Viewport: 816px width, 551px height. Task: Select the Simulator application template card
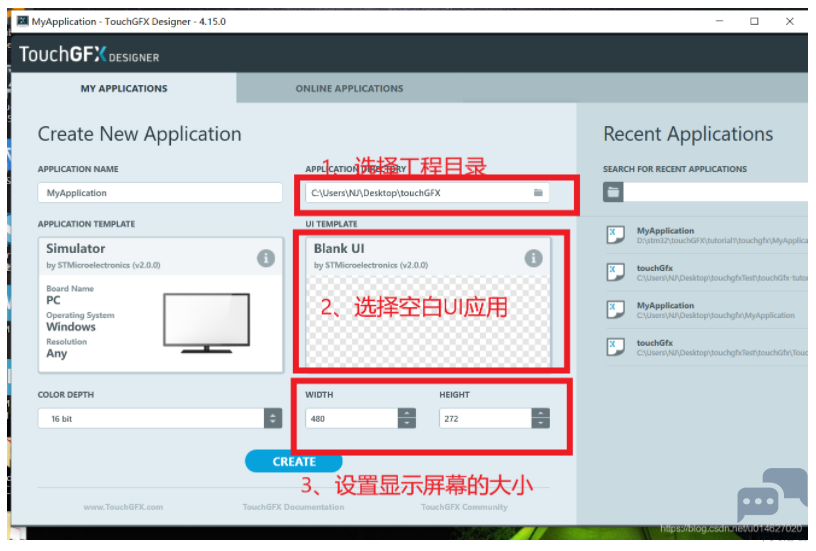point(161,305)
